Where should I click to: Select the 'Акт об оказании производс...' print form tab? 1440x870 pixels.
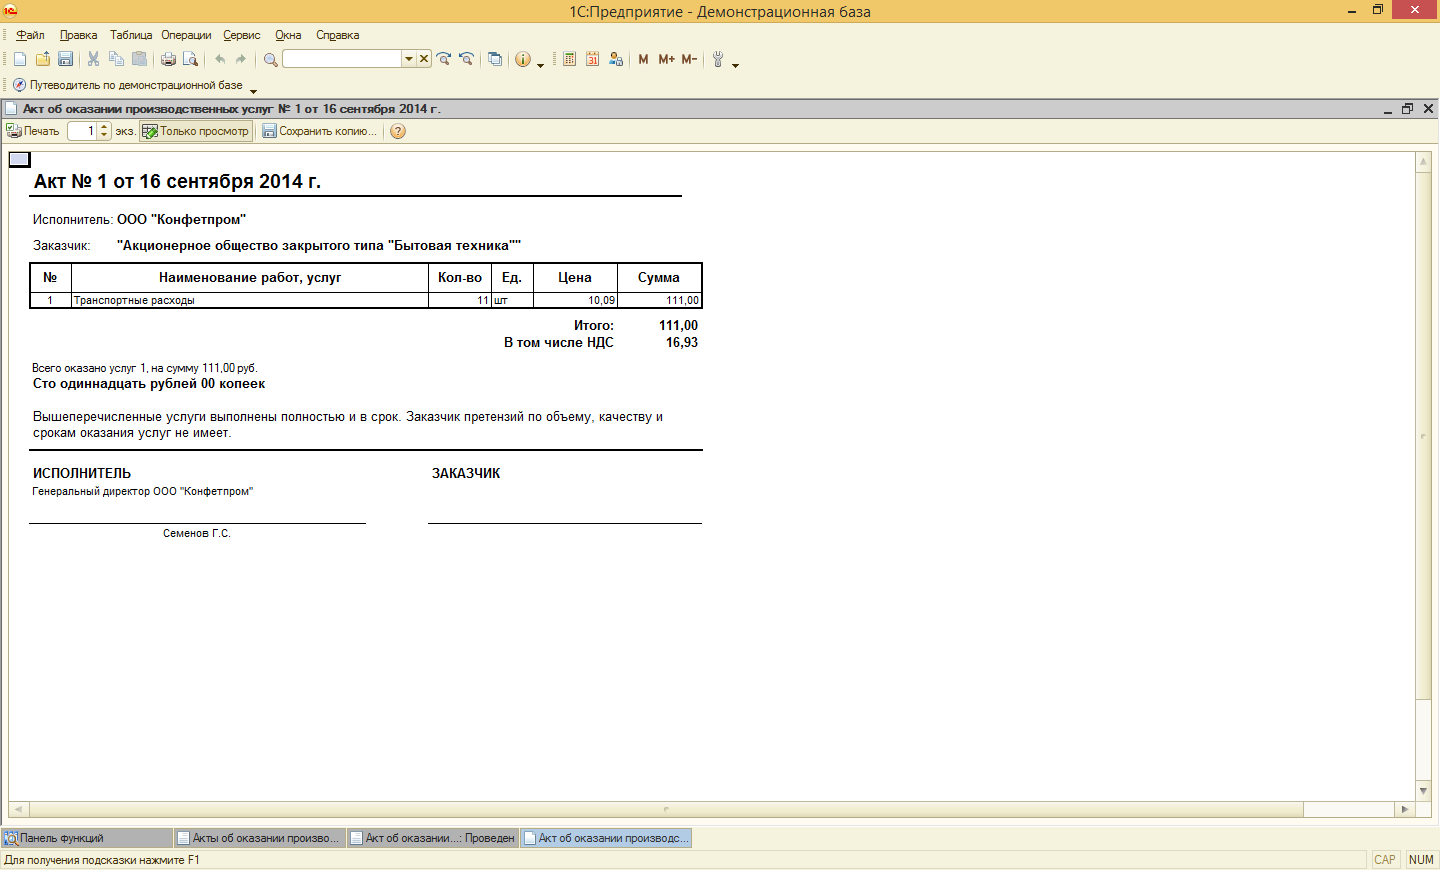[606, 838]
